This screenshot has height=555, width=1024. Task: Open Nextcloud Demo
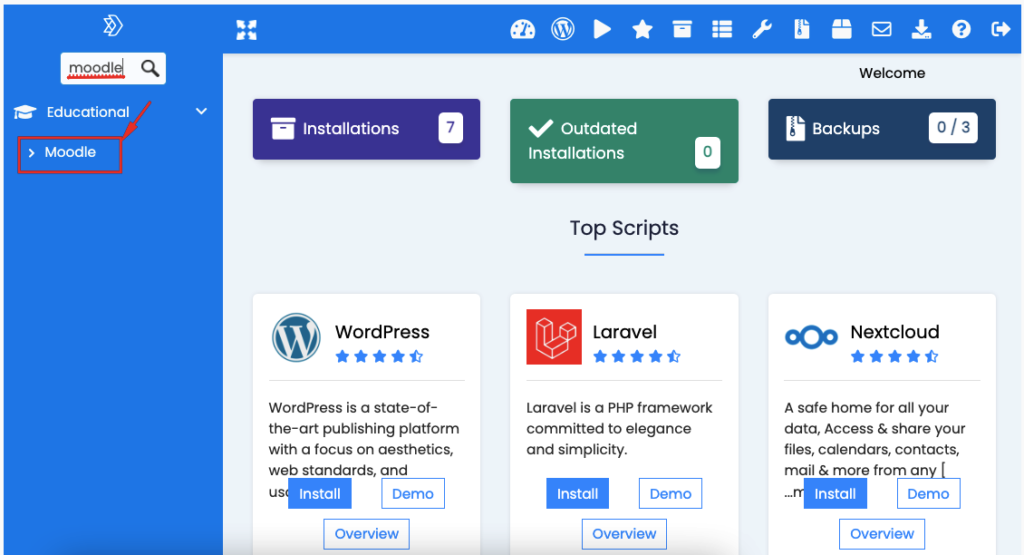[928, 494]
